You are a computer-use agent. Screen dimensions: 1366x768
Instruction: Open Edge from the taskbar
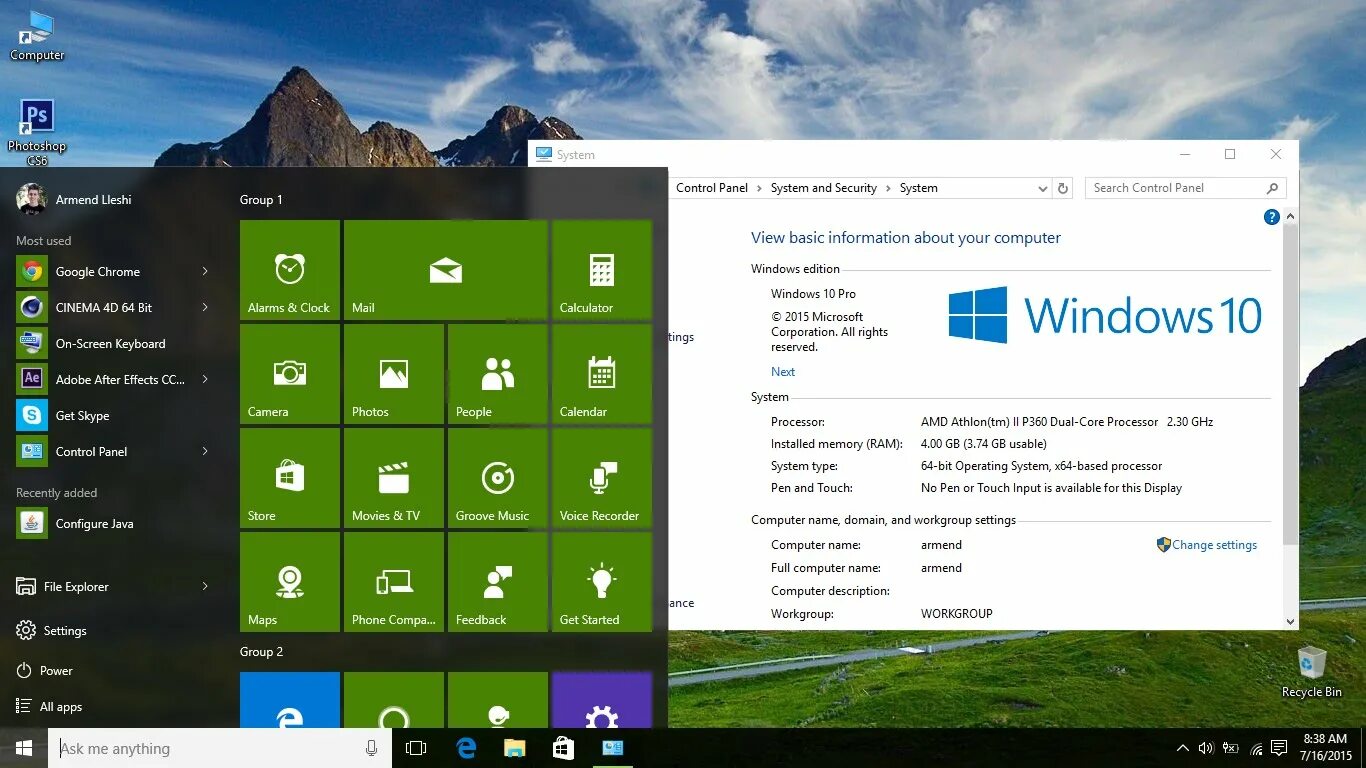[466, 748]
